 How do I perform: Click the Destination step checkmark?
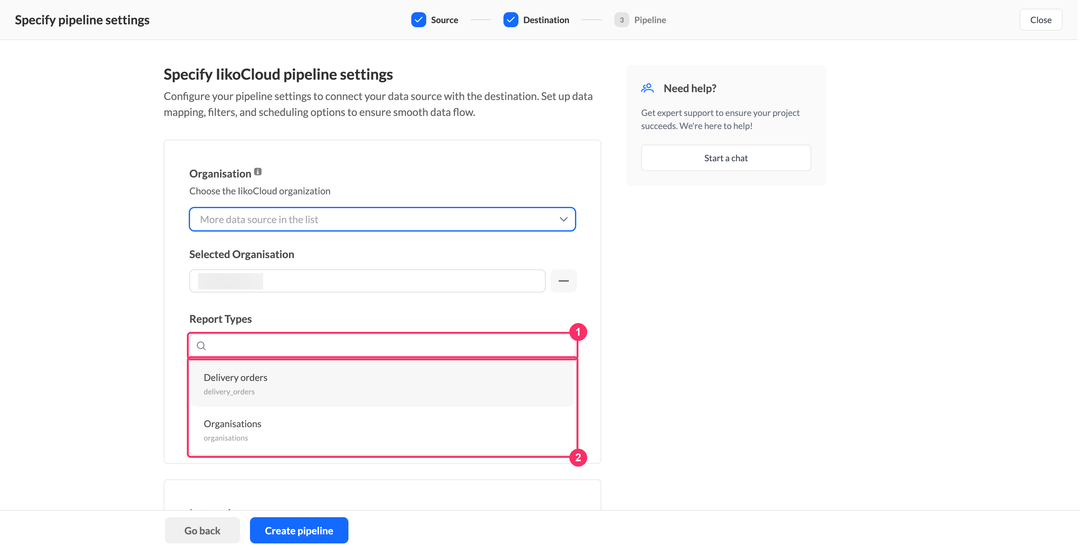[x=510, y=20]
